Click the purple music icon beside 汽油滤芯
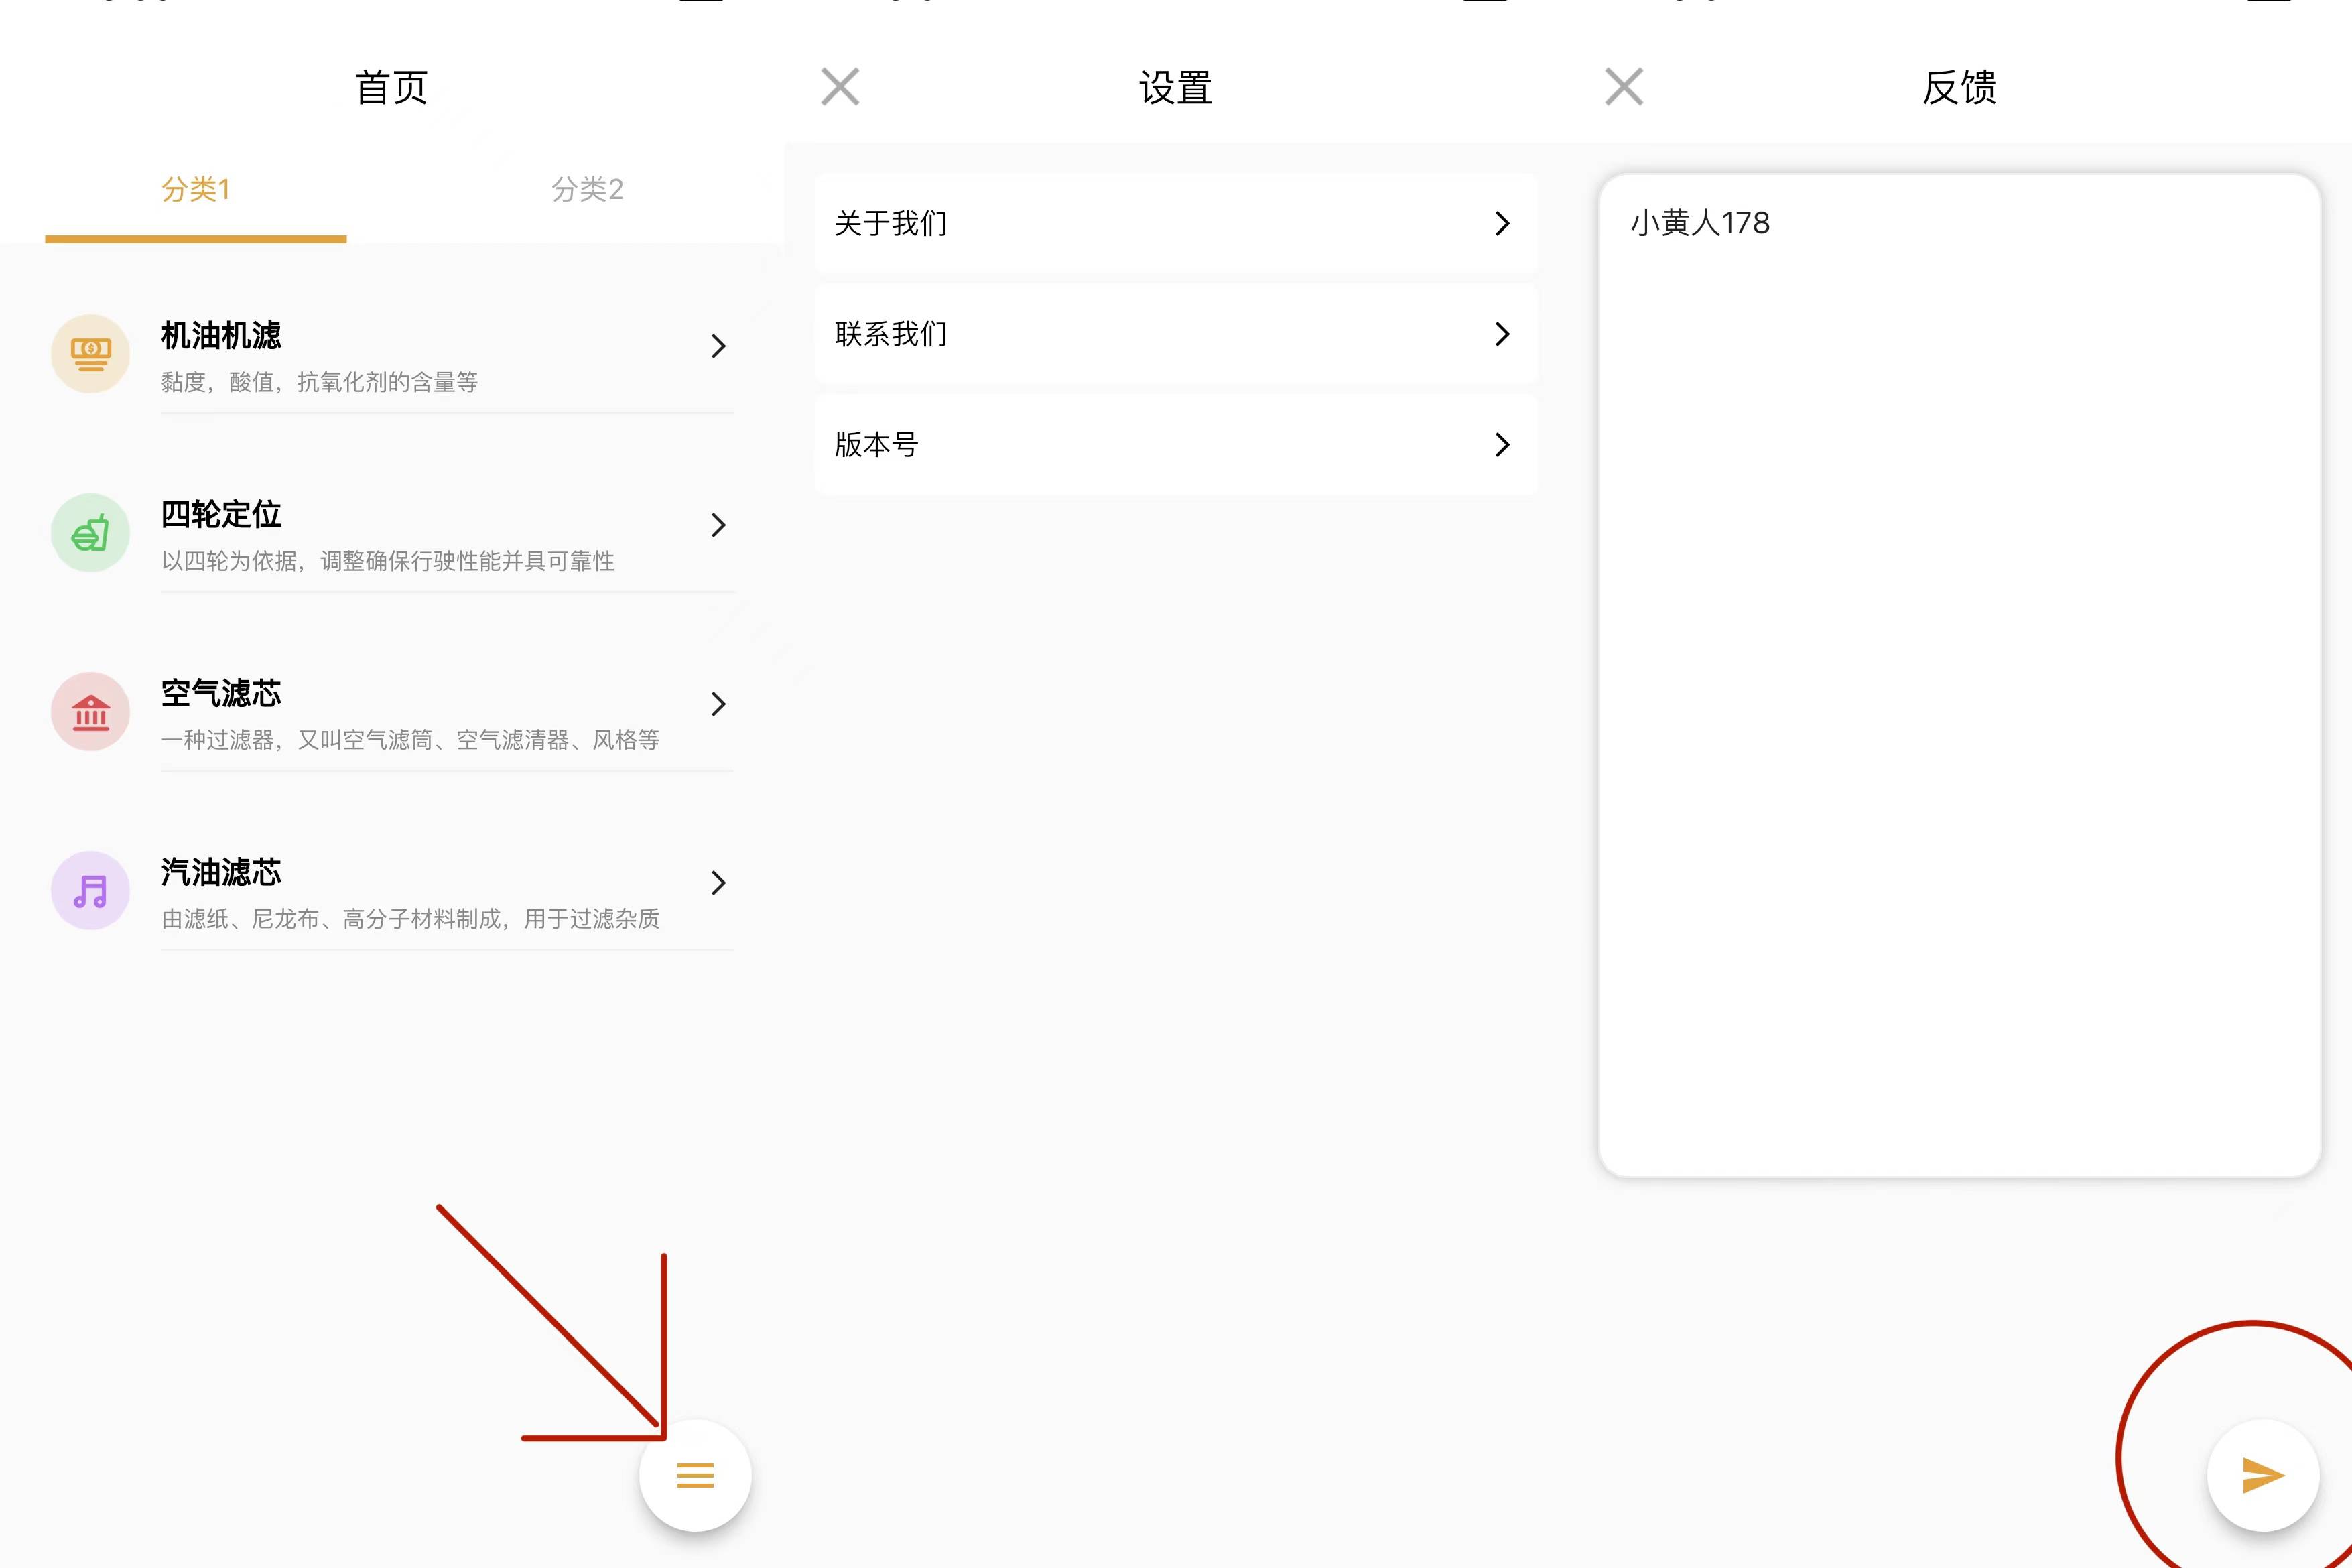Image resolution: width=2352 pixels, height=1568 pixels. [90, 891]
